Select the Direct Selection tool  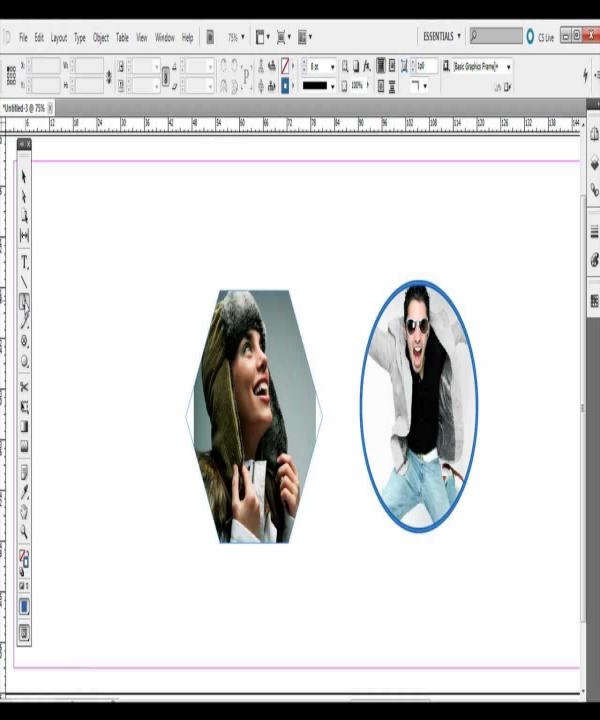pos(24,197)
